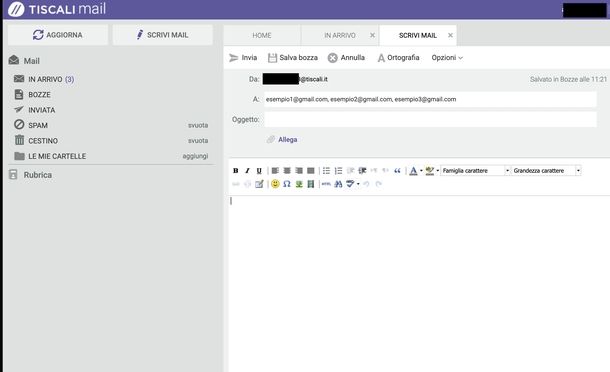Close the SCRIVI MAIL tab

(450, 35)
